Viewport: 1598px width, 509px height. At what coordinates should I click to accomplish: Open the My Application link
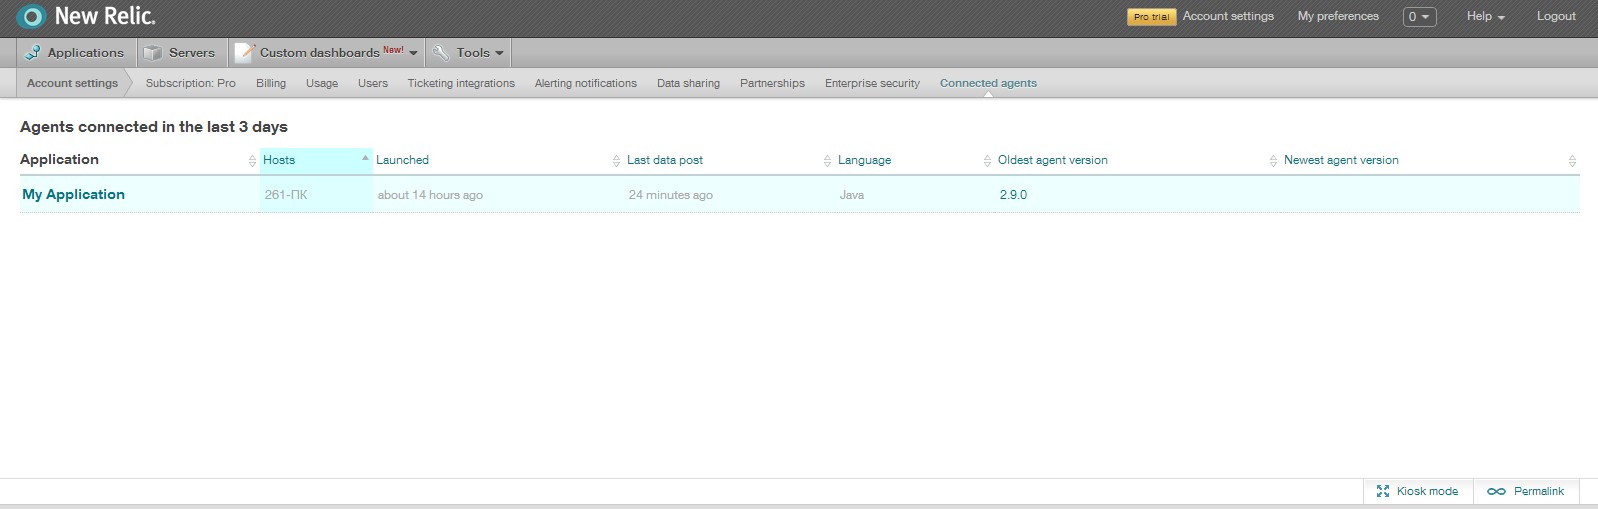74,195
